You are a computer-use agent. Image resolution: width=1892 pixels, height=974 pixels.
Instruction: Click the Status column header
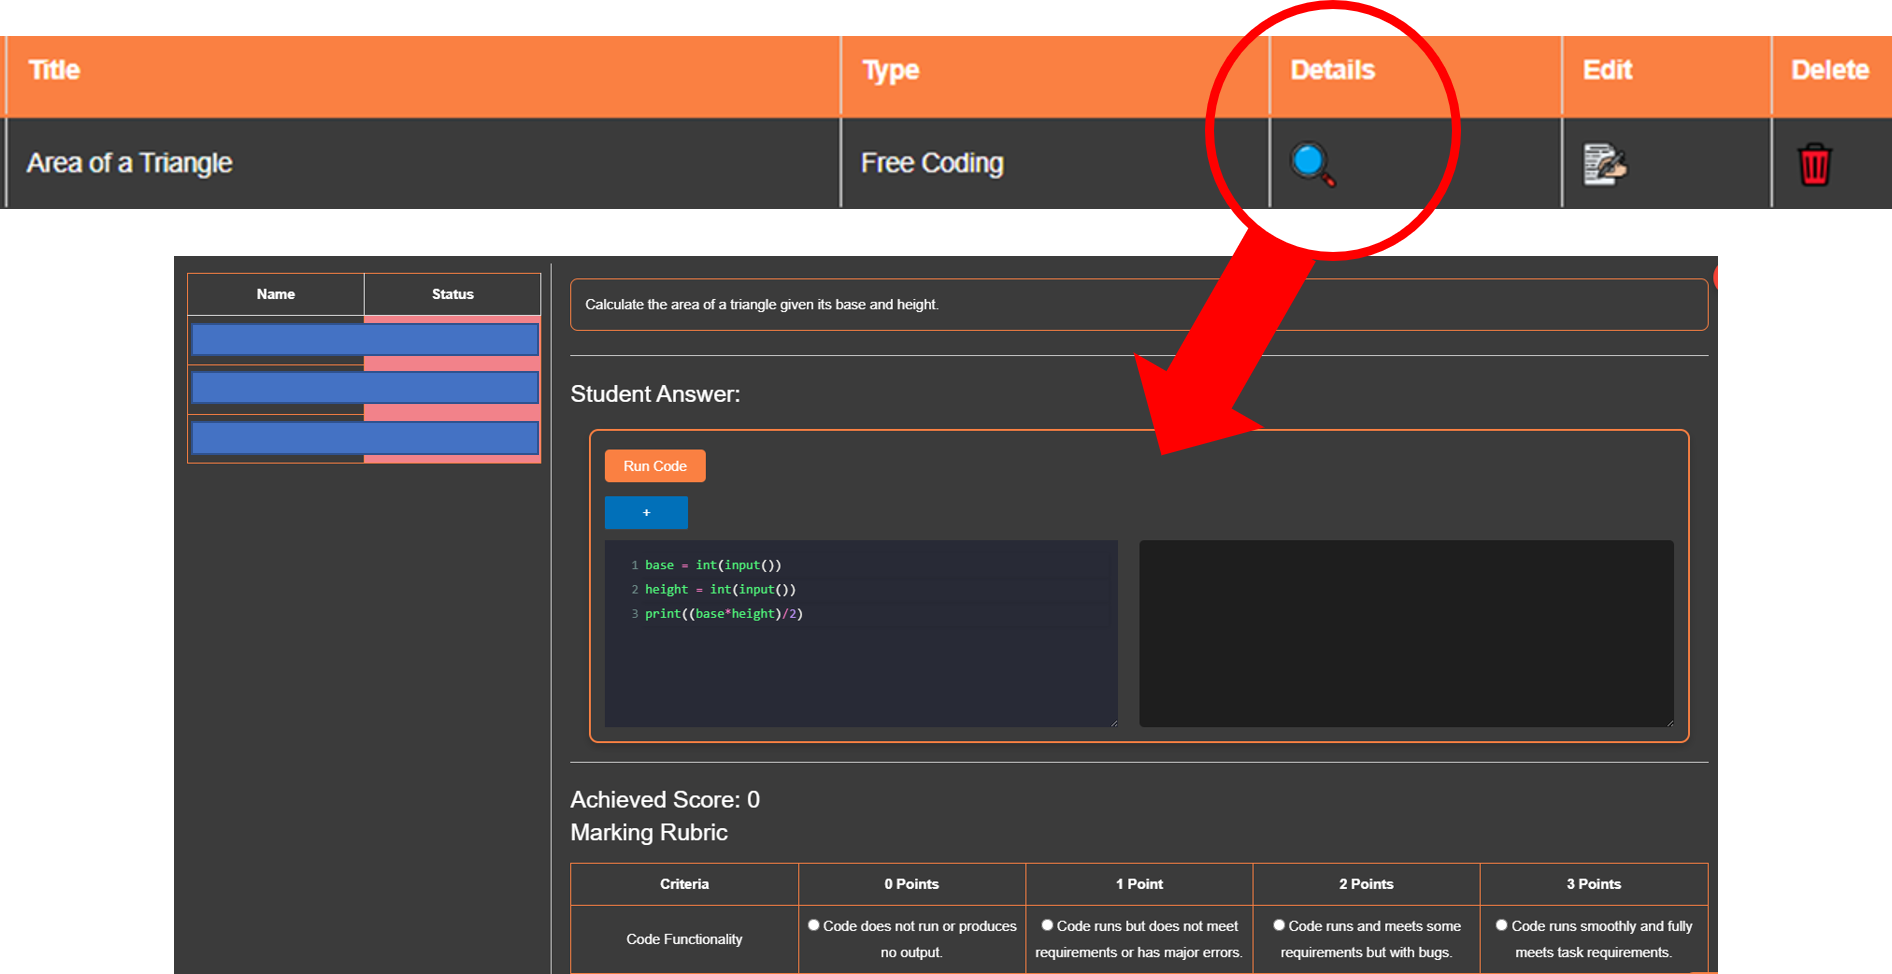(452, 294)
